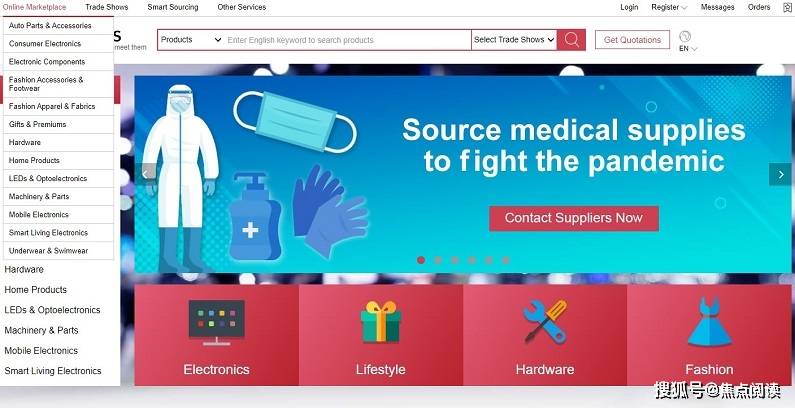Screen dimensions: 795x408
Task: Open the Trade Shows top menu
Action: coord(106,7)
